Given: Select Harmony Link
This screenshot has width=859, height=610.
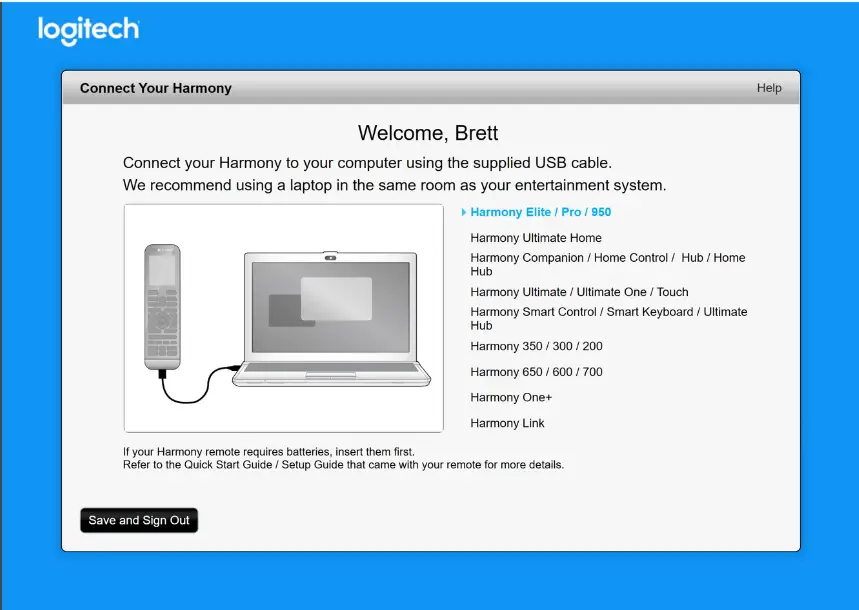Looking at the screenshot, I should [507, 423].
